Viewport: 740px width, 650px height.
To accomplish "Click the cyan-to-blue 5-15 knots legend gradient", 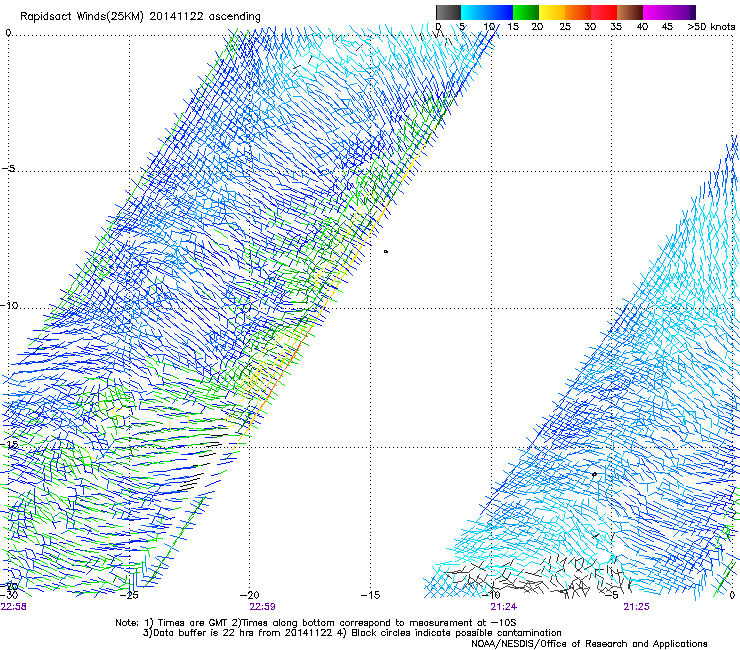I will [487, 12].
